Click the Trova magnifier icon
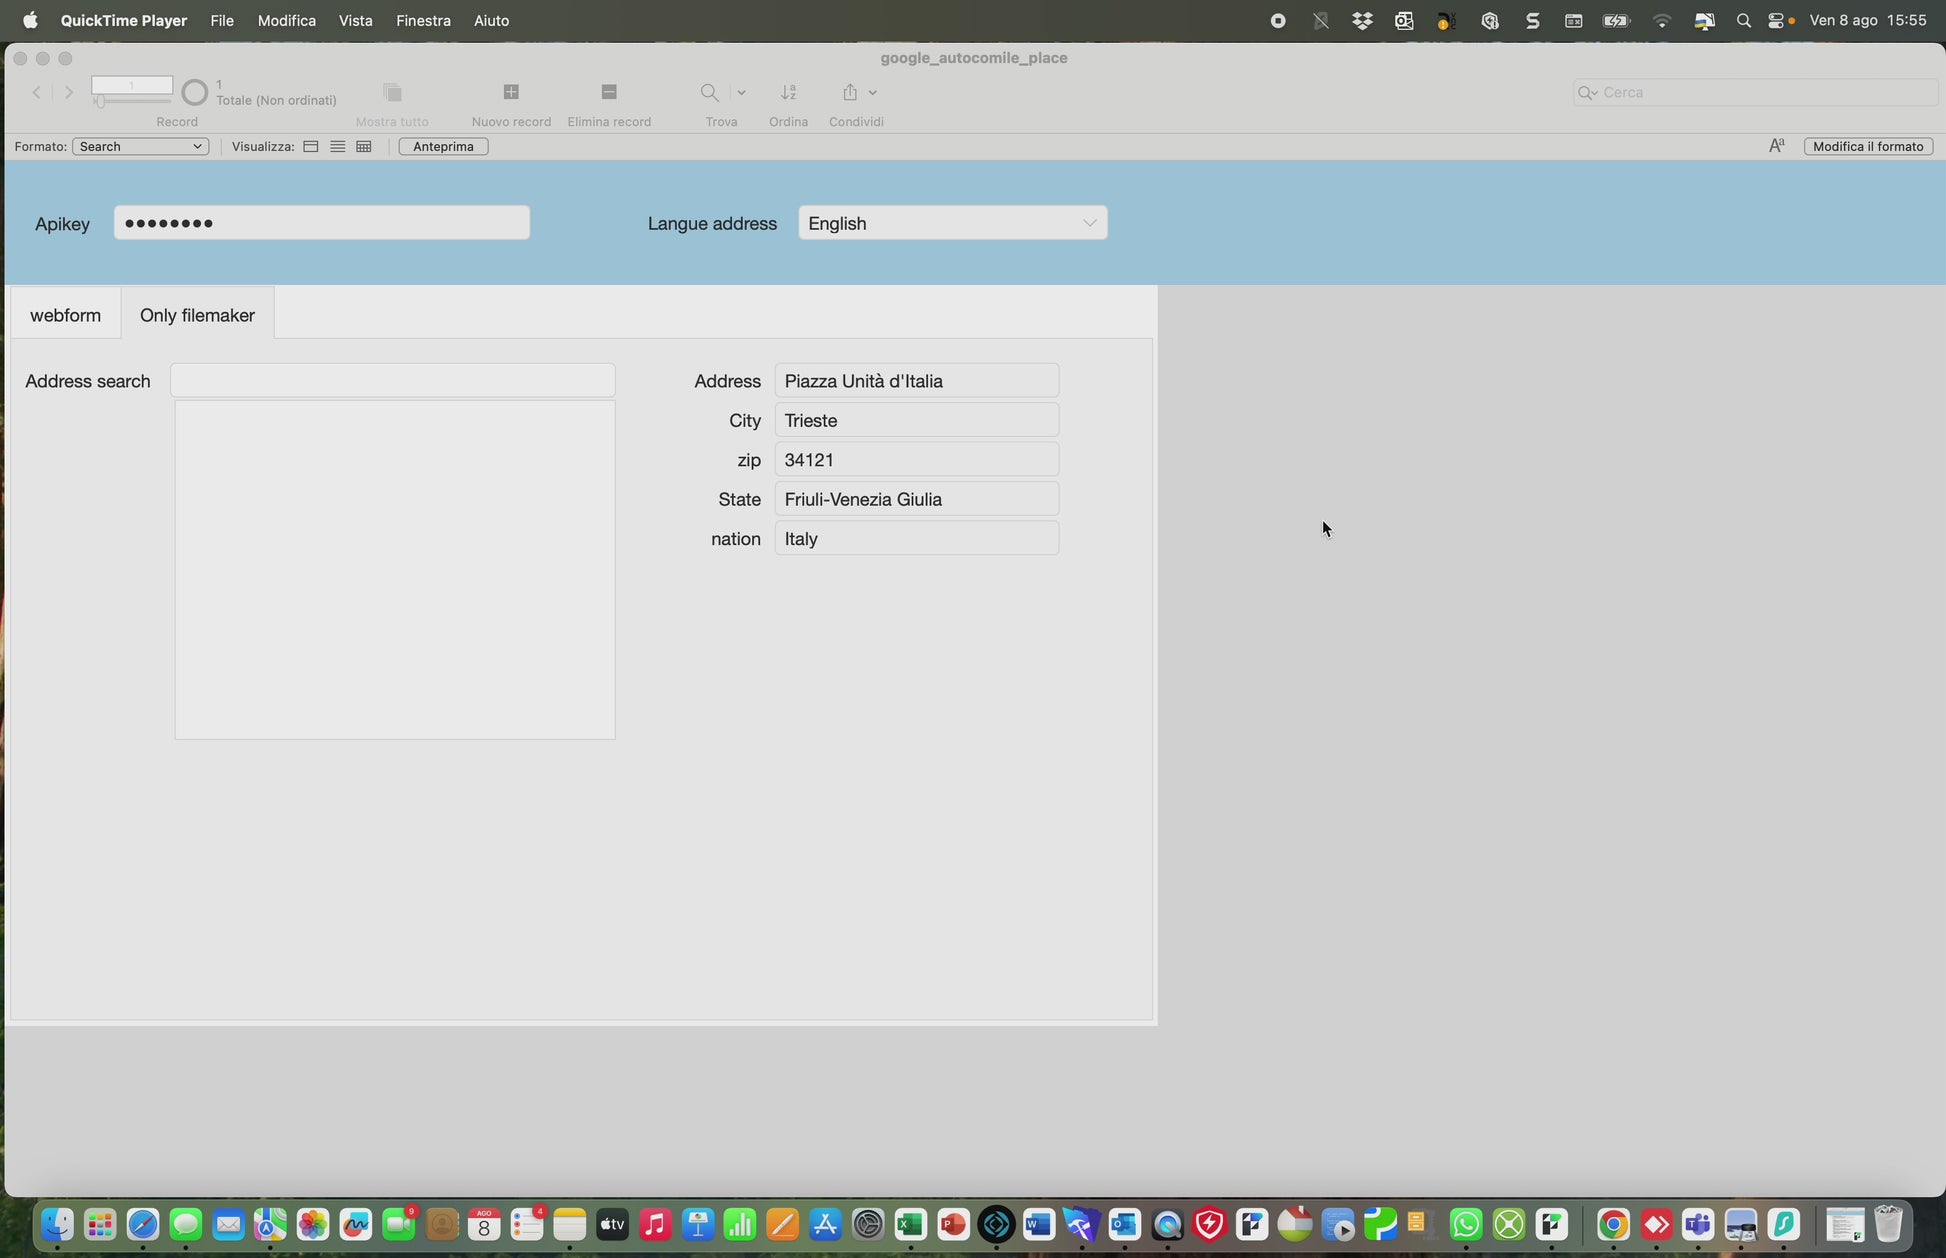The image size is (1946, 1258). coord(709,92)
